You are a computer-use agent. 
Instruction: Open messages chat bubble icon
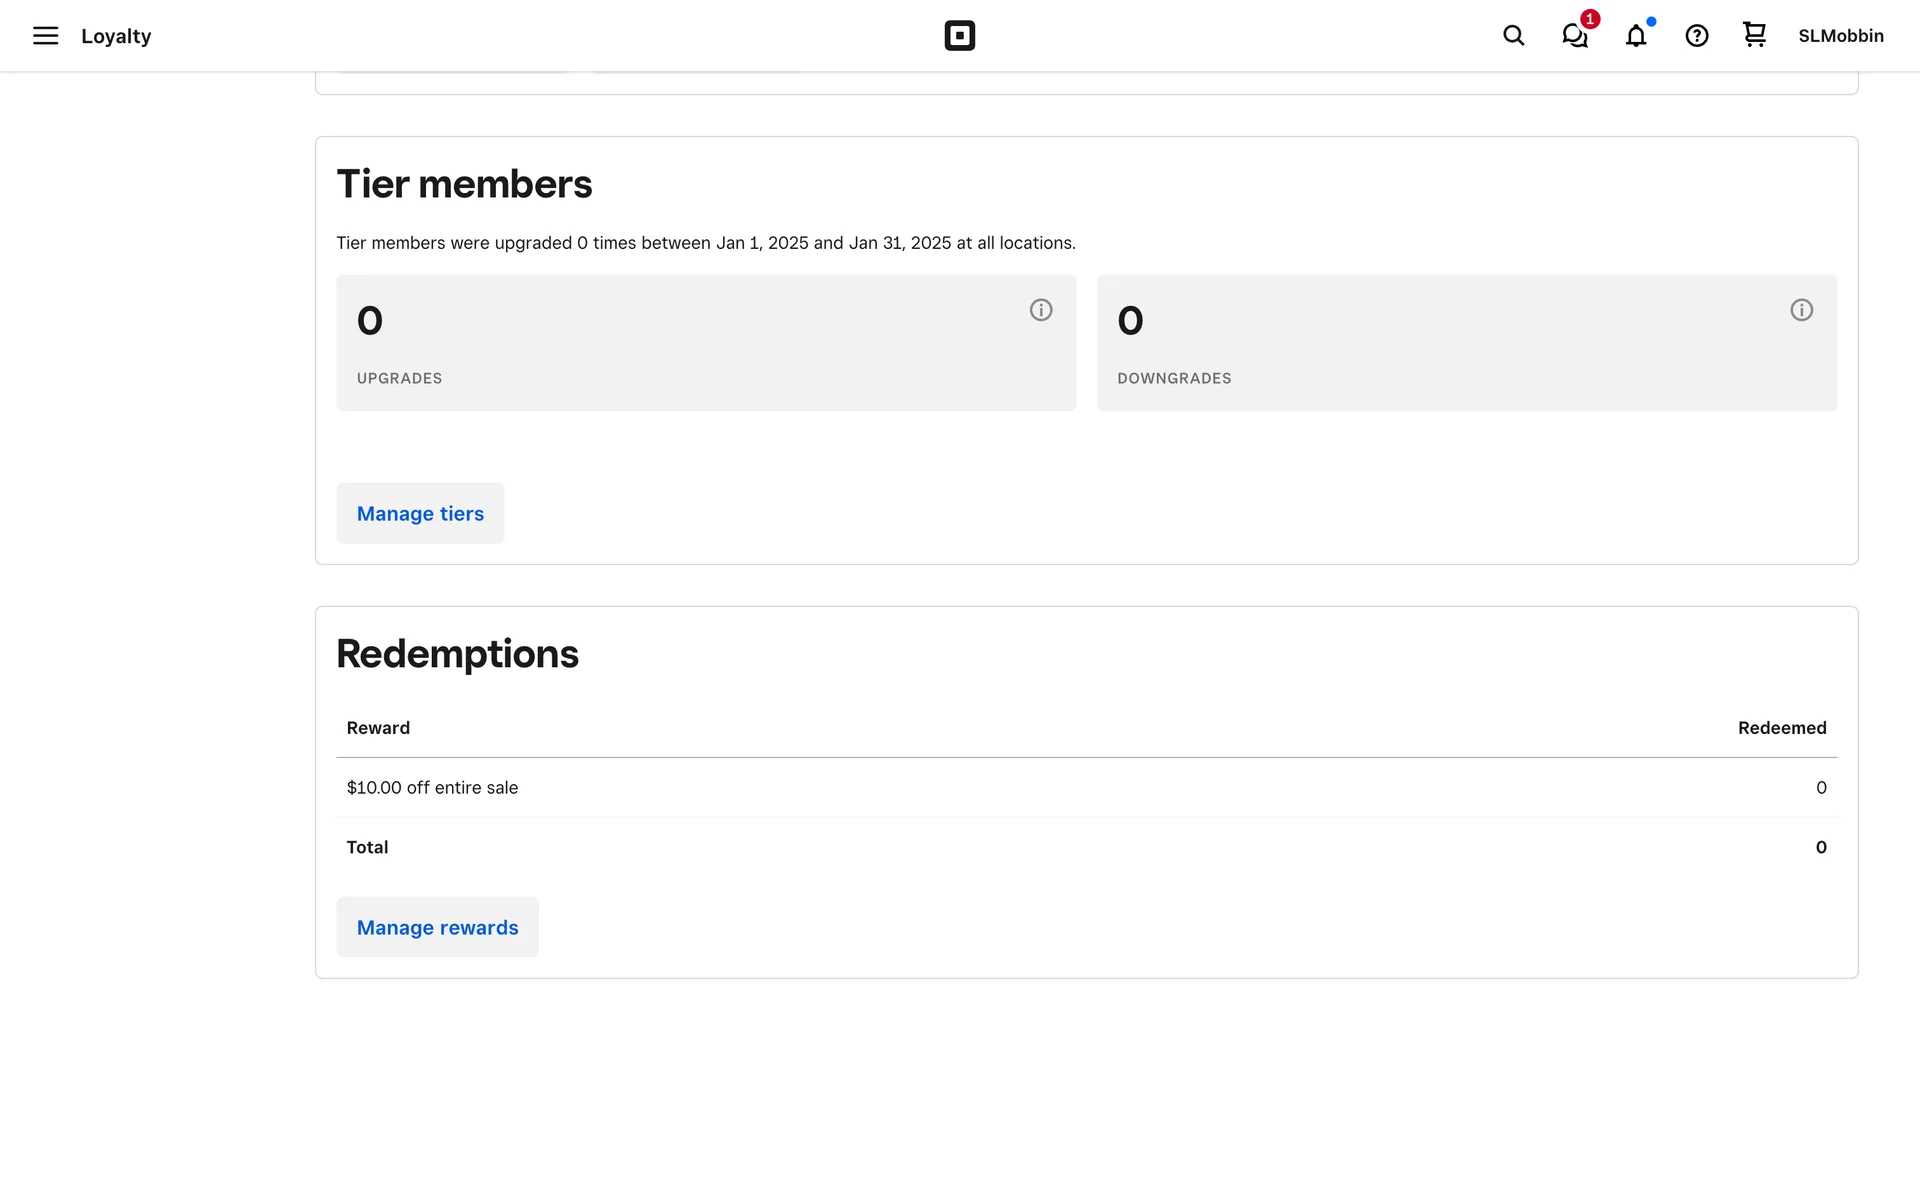[1575, 36]
